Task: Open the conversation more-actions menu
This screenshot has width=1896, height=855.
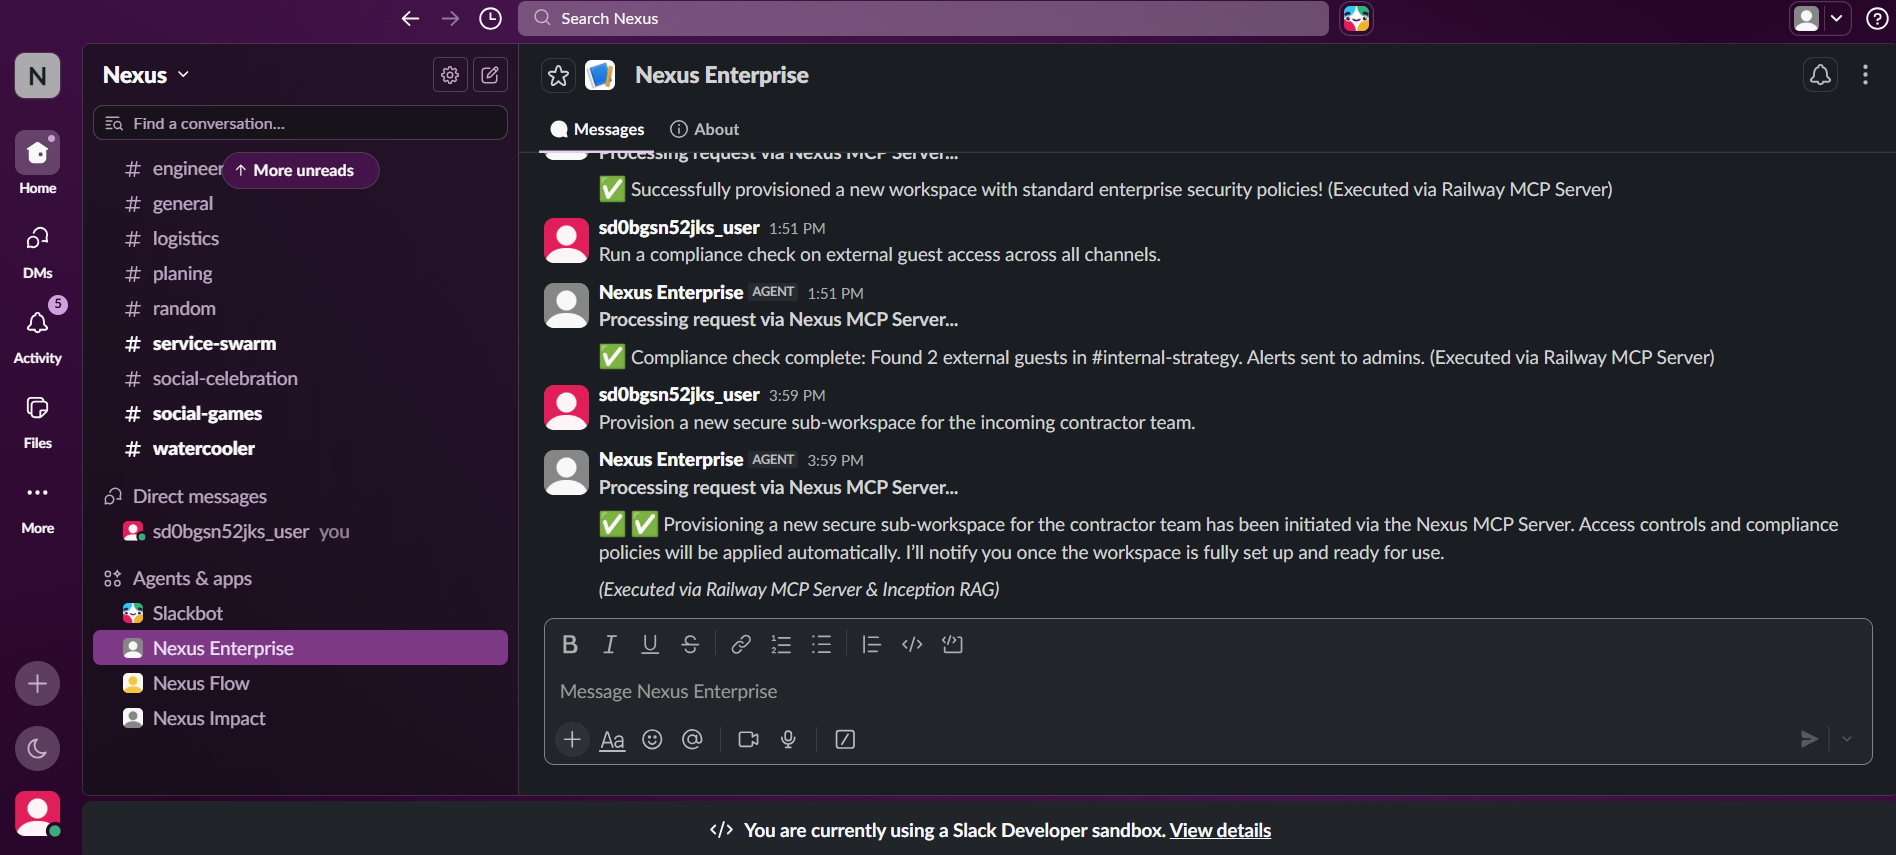Action: point(1865,75)
